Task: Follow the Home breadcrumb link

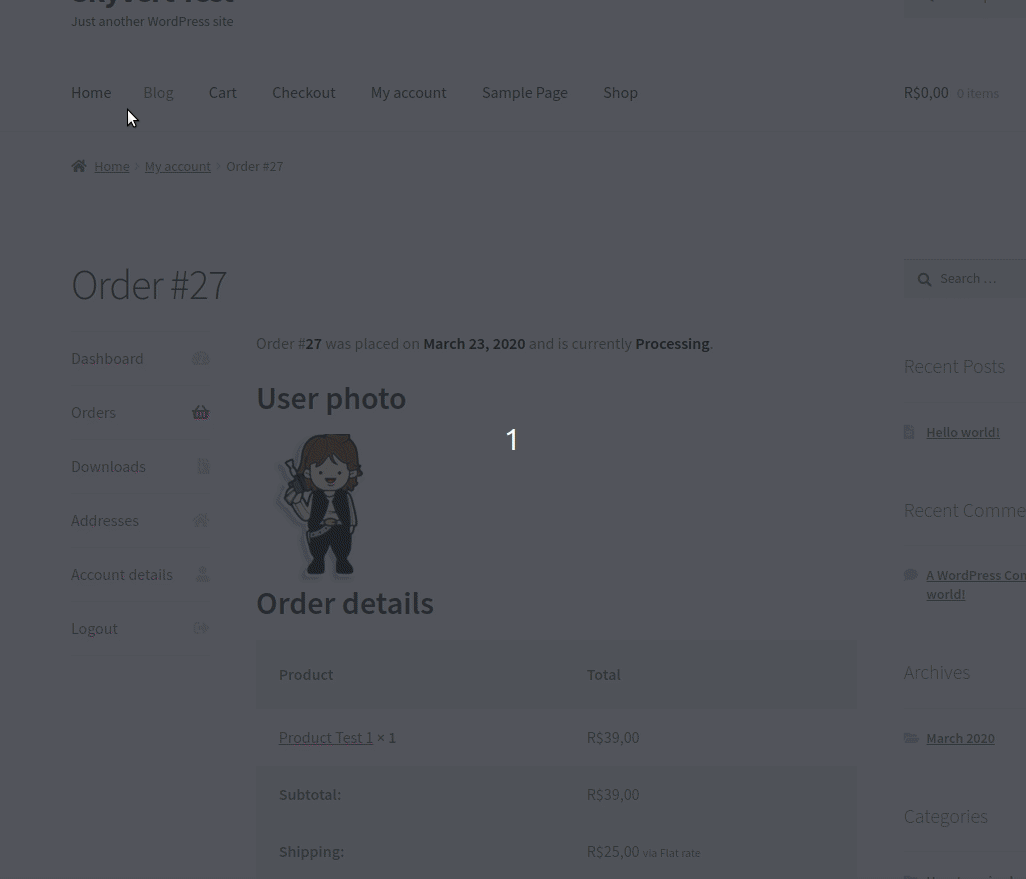Action: point(112,166)
